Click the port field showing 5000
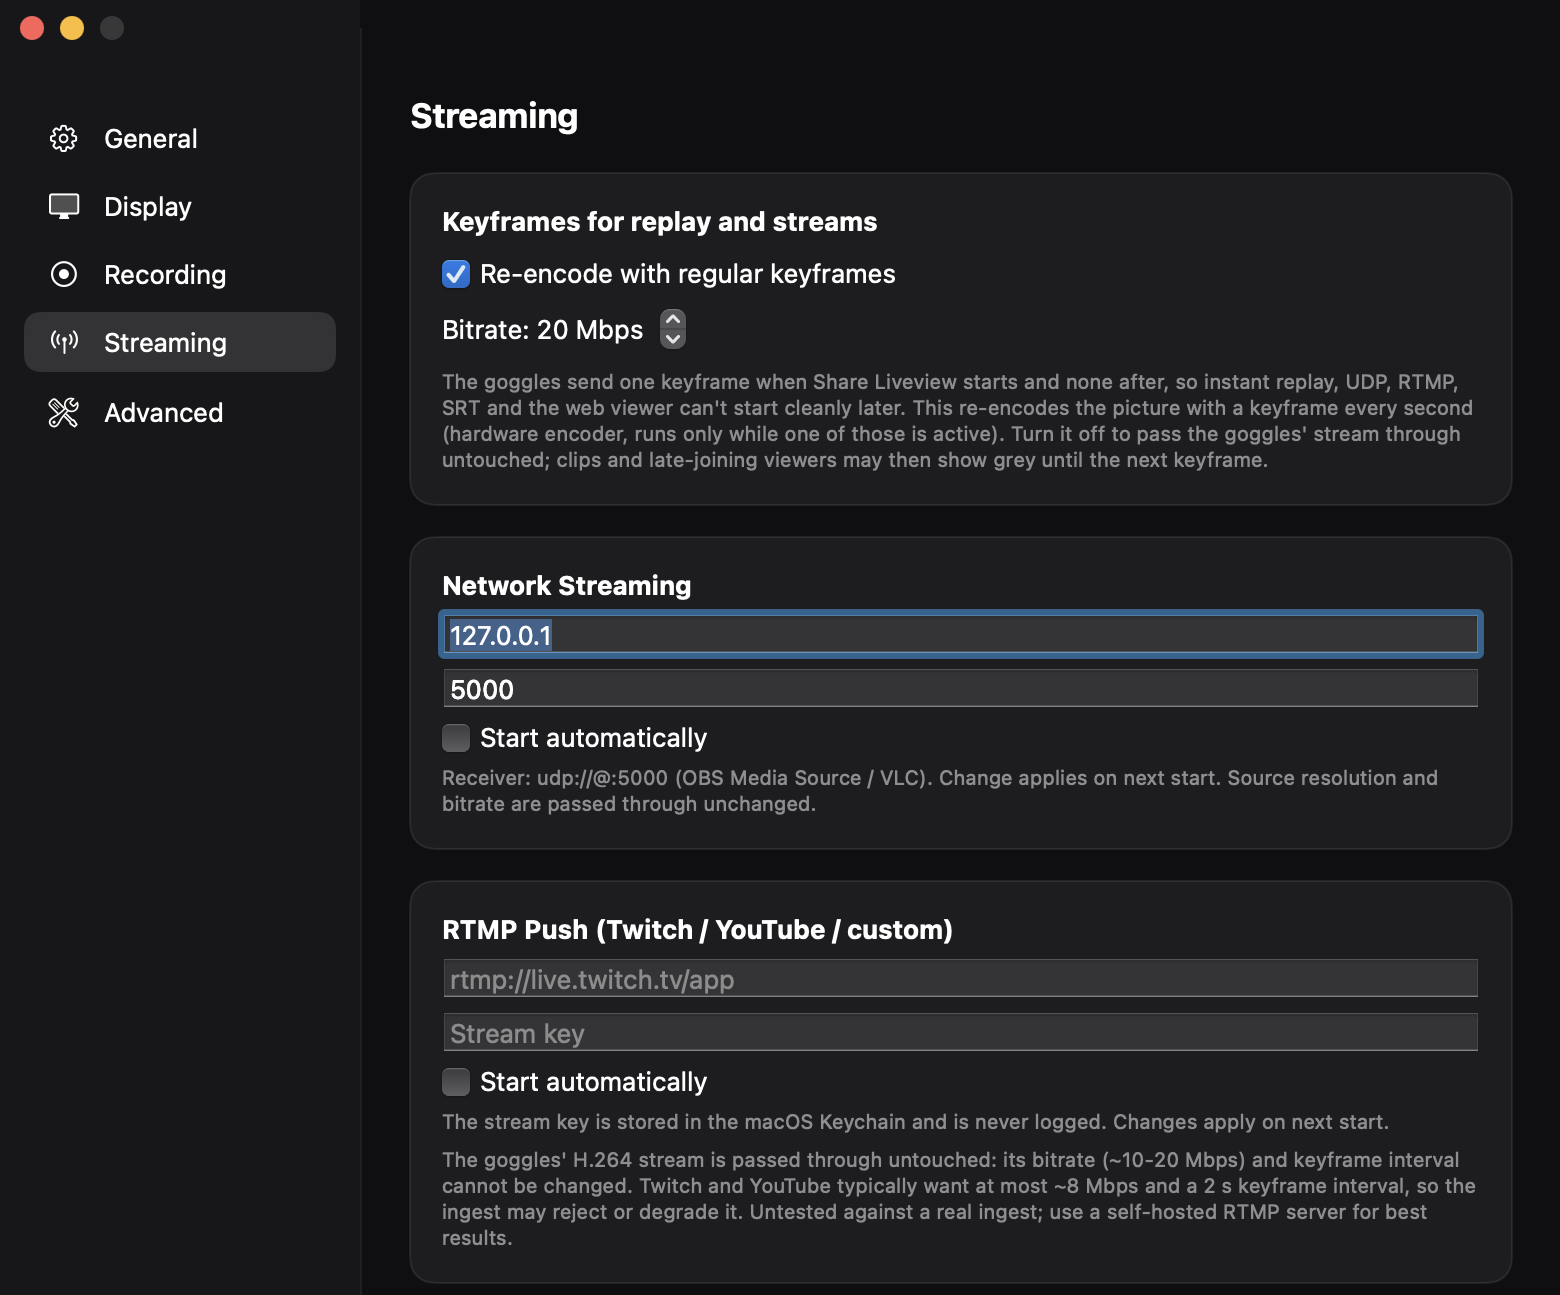Viewport: 1560px width, 1295px height. [x=960, y=689]
